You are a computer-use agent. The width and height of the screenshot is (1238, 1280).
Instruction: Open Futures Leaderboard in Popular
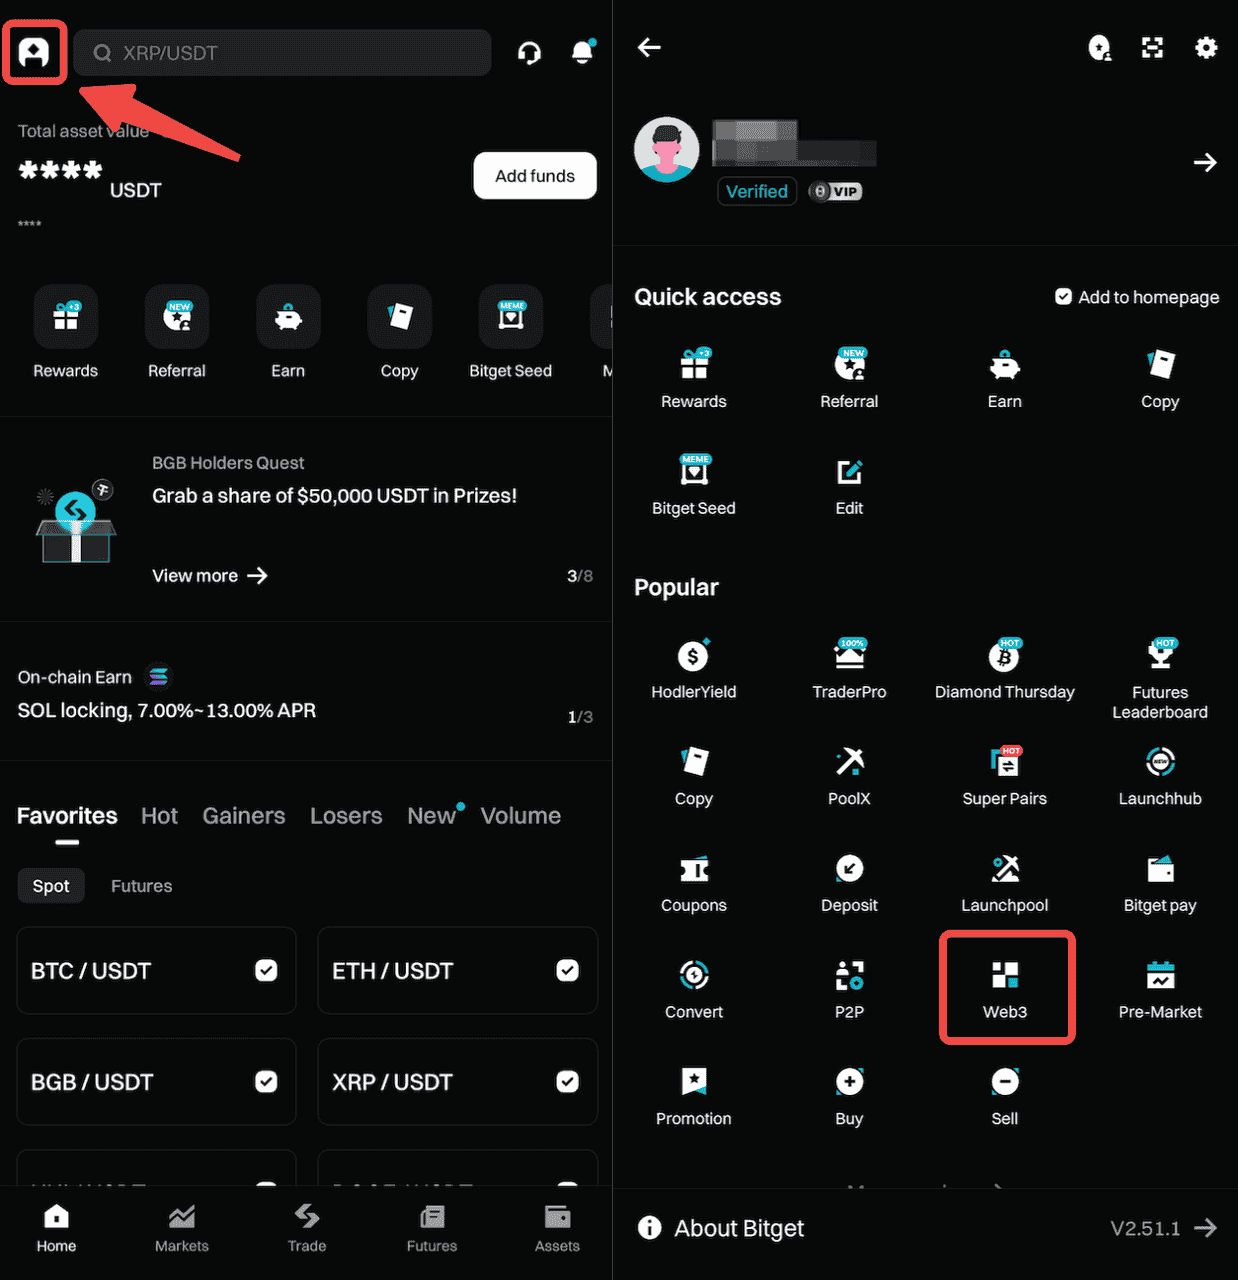click(1160, 679)
